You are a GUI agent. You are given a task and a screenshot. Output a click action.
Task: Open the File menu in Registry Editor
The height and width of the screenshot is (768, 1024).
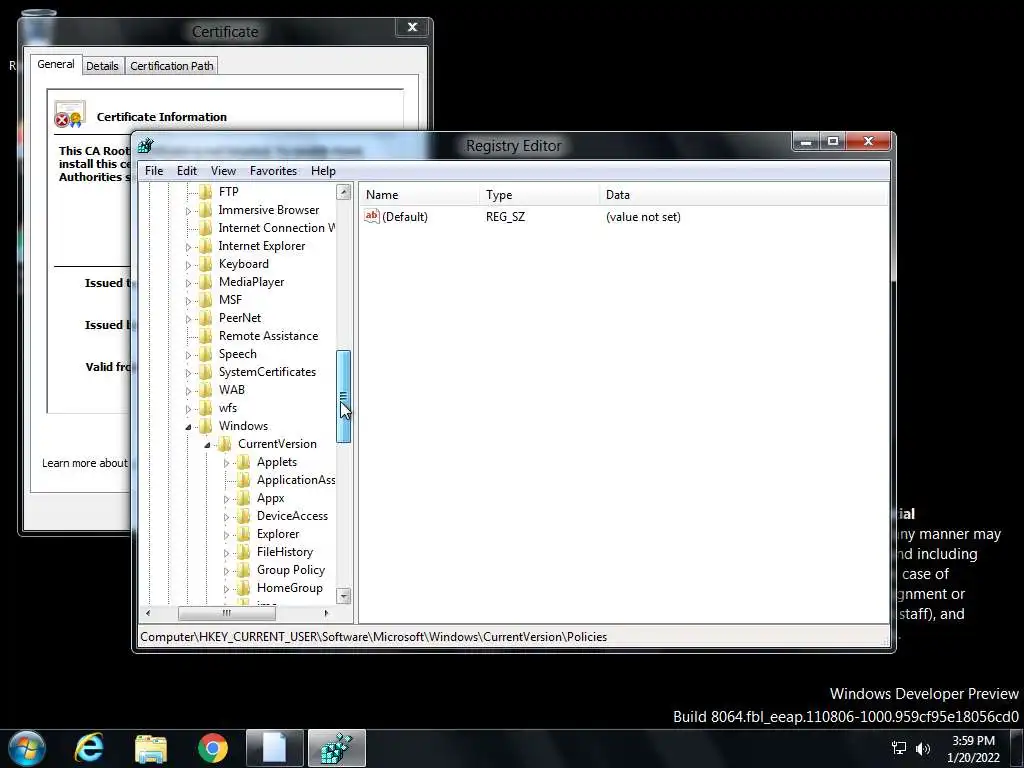pyautogui.click(x=154, y=171)
